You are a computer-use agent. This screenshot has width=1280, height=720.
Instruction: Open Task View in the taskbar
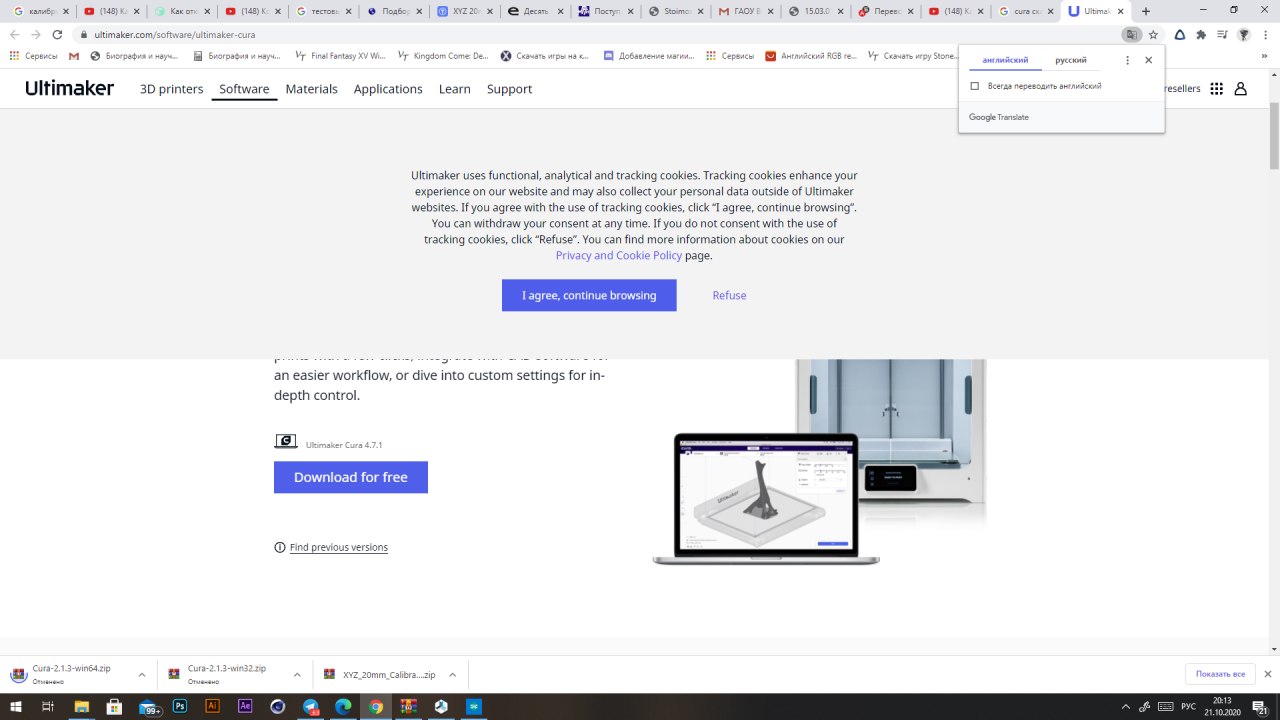click(x=48, y=706)
